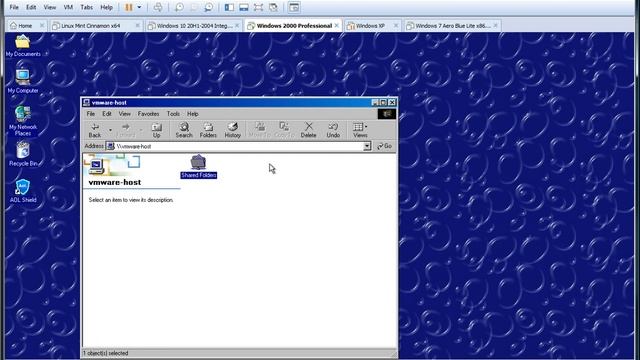Image resolution: width=640 pixels, height=360 pixels.
Task: Open VMware Help menu
Action: pyautogui.click(x=107, y=7)
